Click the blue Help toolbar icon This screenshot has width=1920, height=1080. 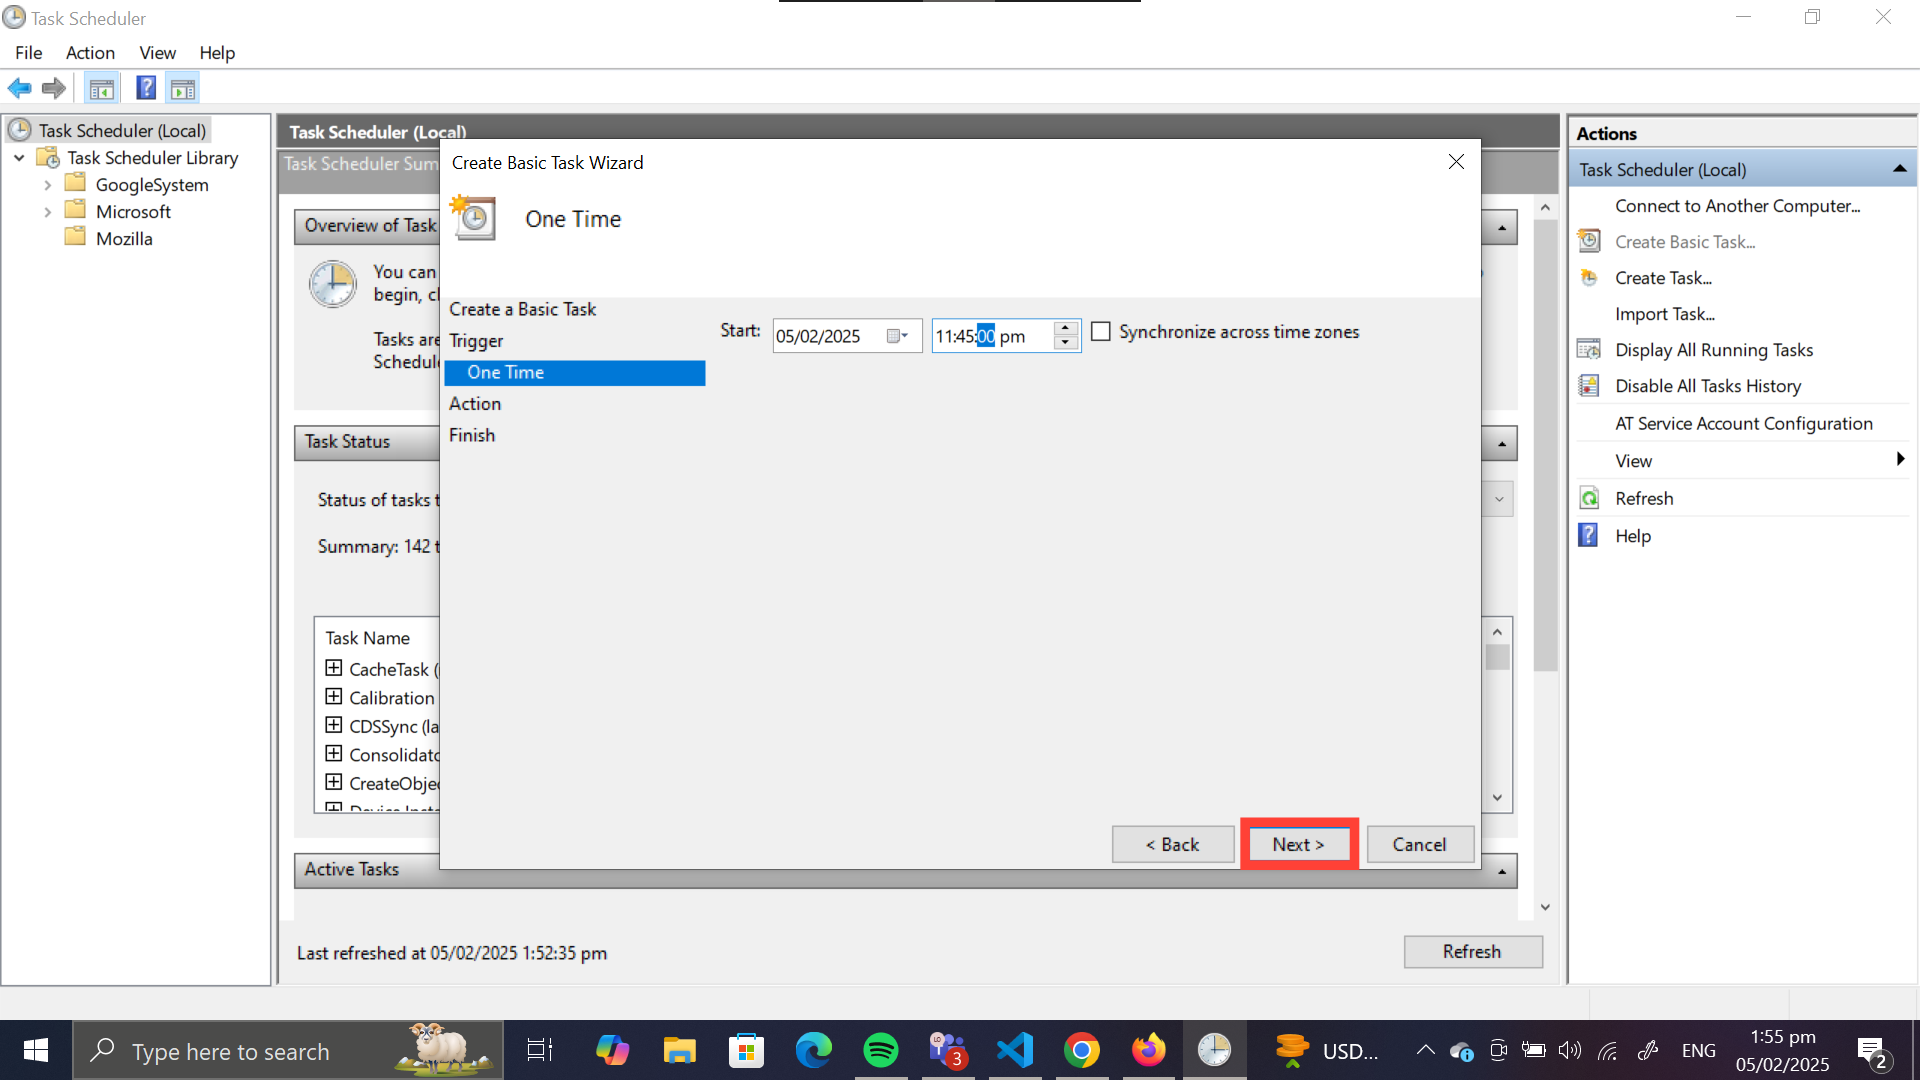click(x=146, y=88)
